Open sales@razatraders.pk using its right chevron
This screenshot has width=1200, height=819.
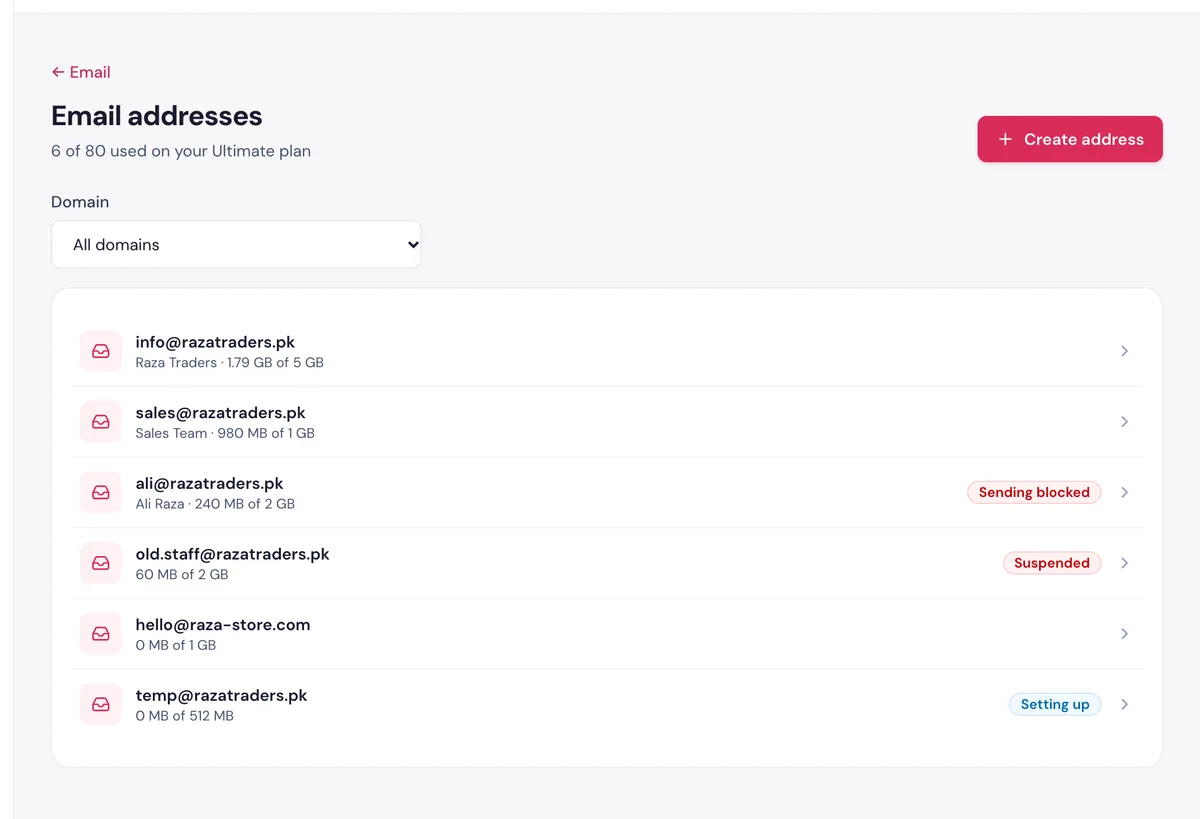click(1124, 422)
